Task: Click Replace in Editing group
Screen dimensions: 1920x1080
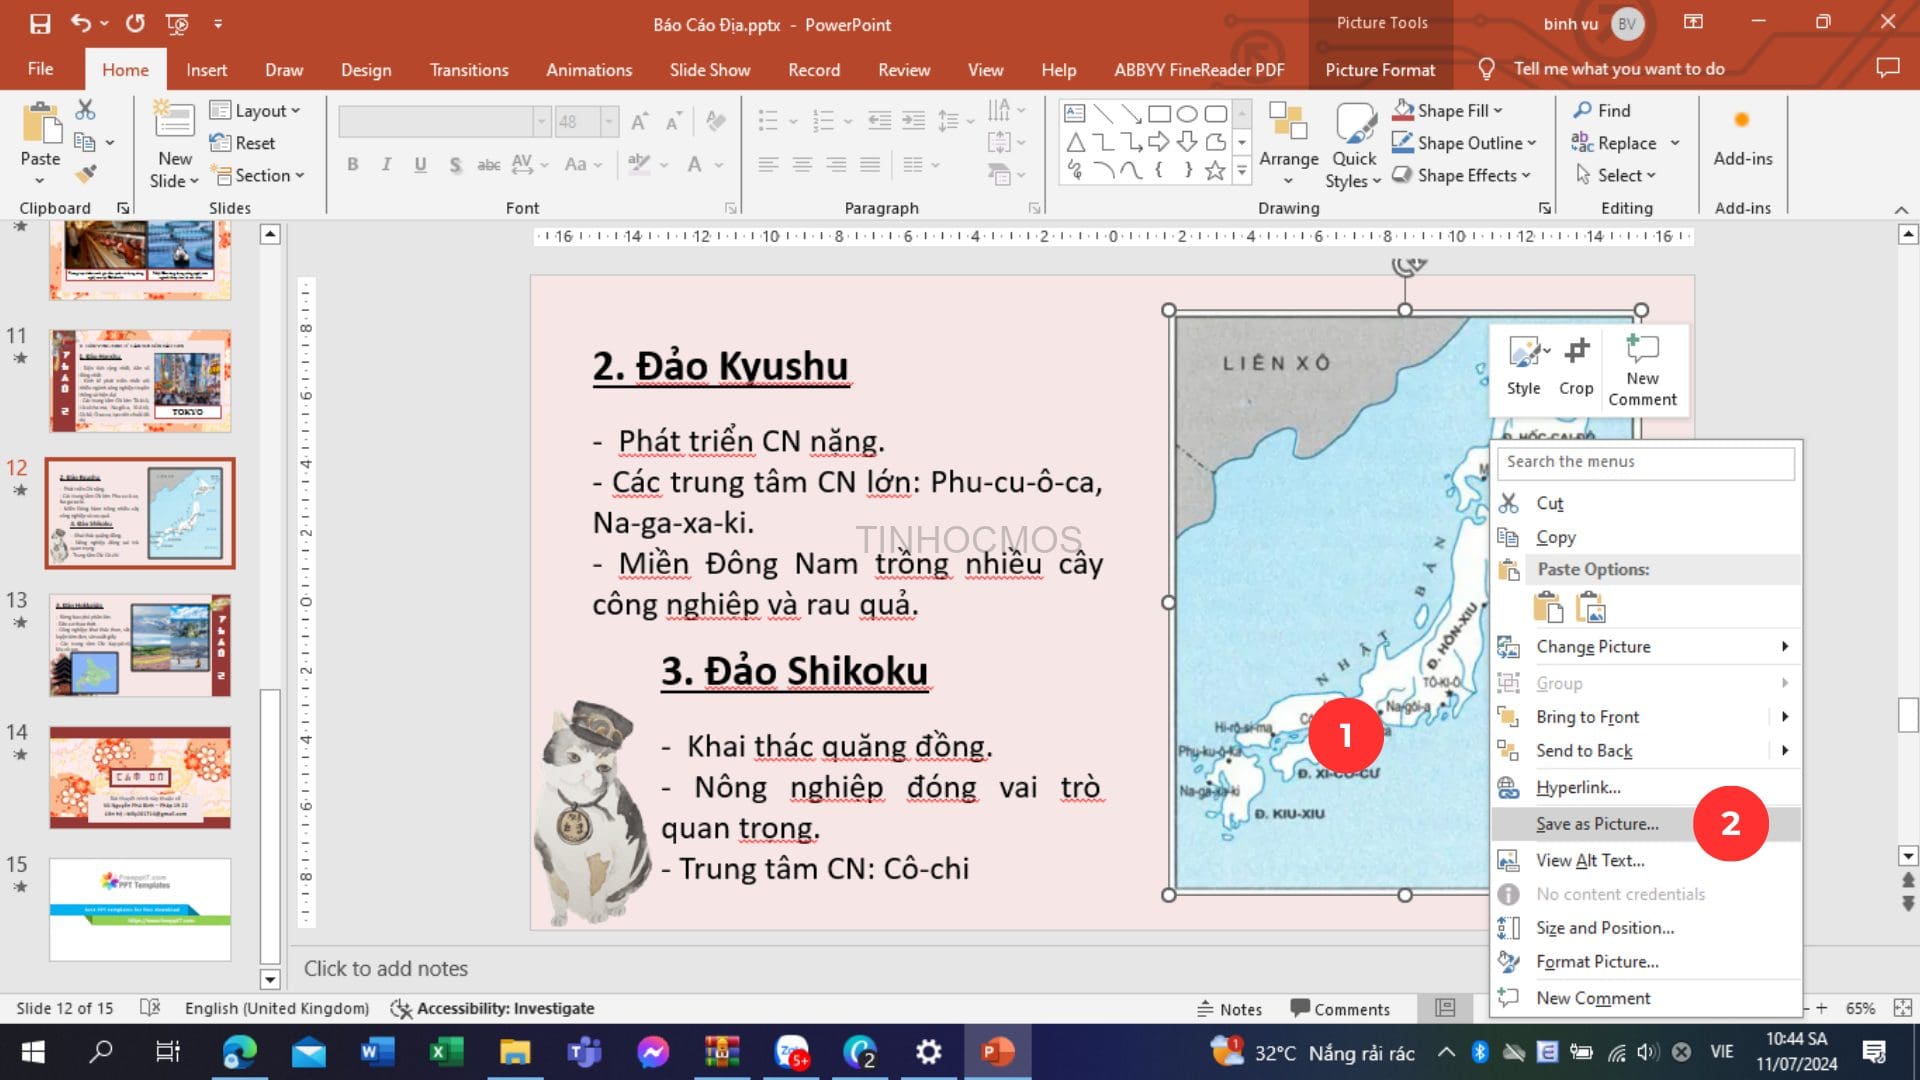Action: 1625,143
